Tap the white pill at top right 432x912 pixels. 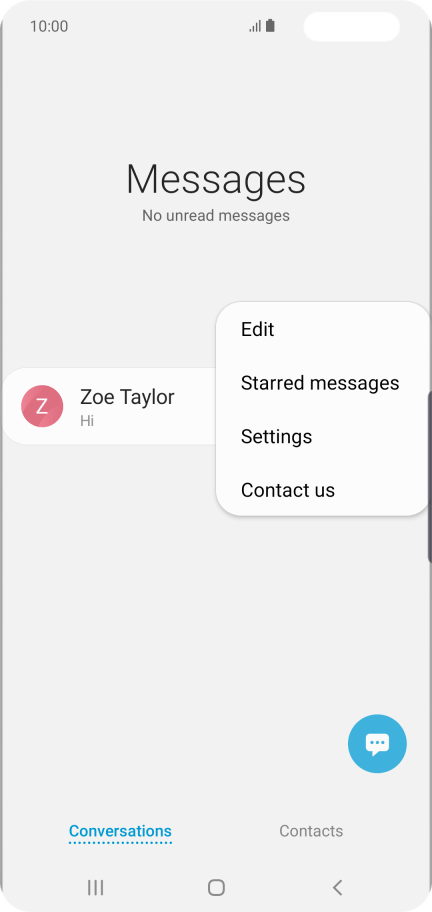(x=352, y=26)
